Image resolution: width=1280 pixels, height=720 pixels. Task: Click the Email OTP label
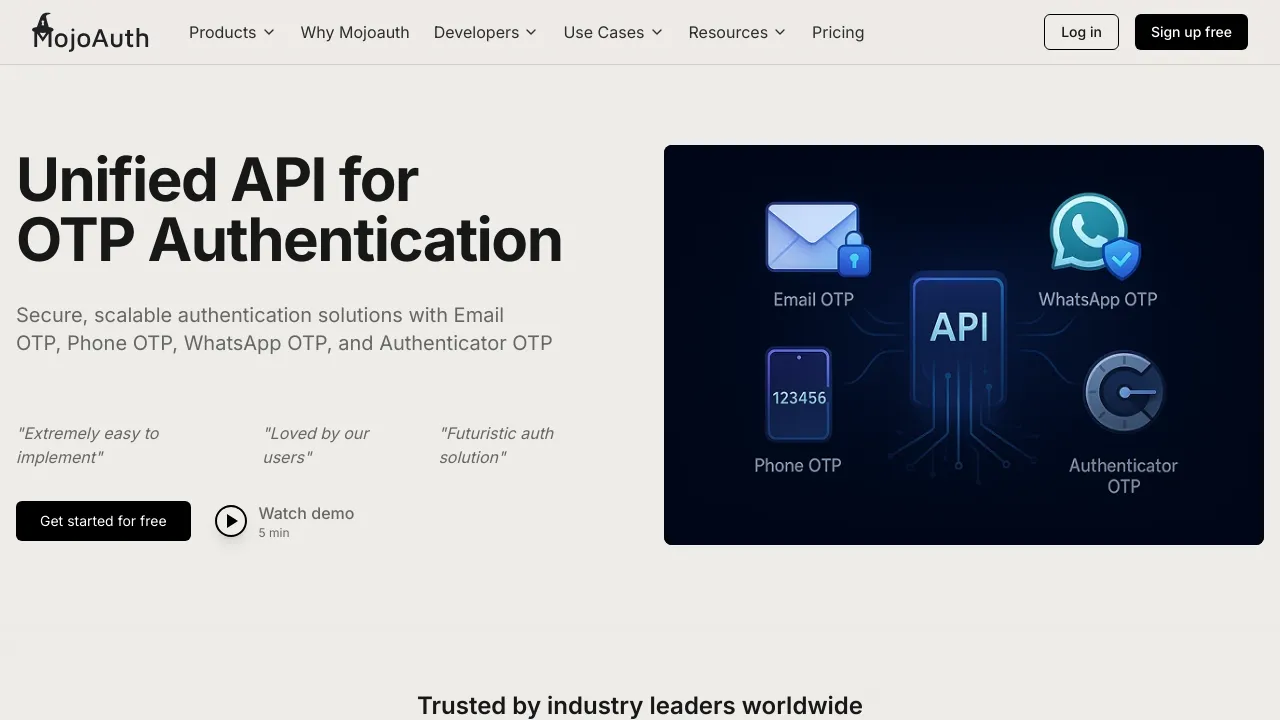point(813,299)
